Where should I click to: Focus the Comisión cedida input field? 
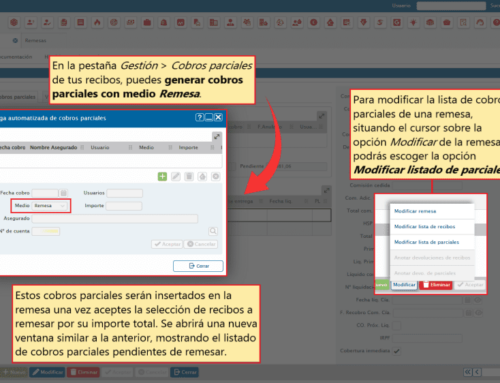pos(427,185)
